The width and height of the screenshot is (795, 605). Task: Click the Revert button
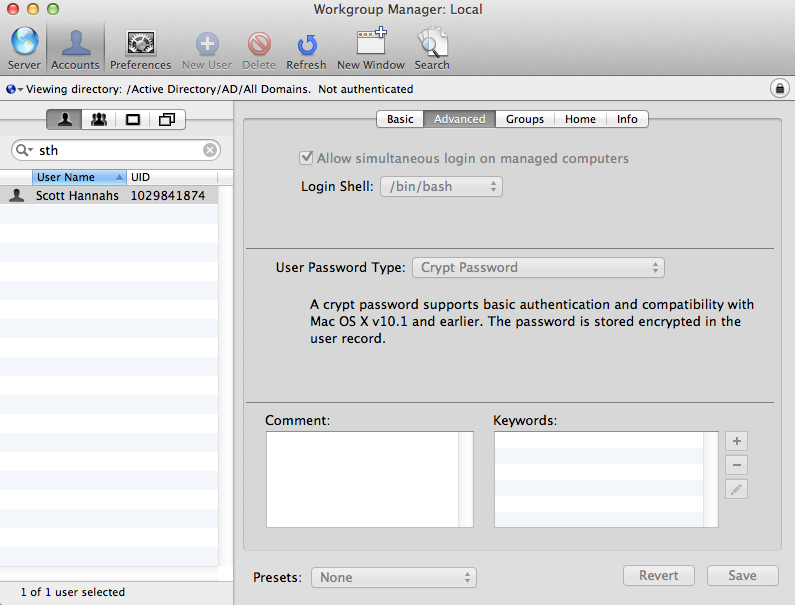pyautogui.click(x=659, y=576)
